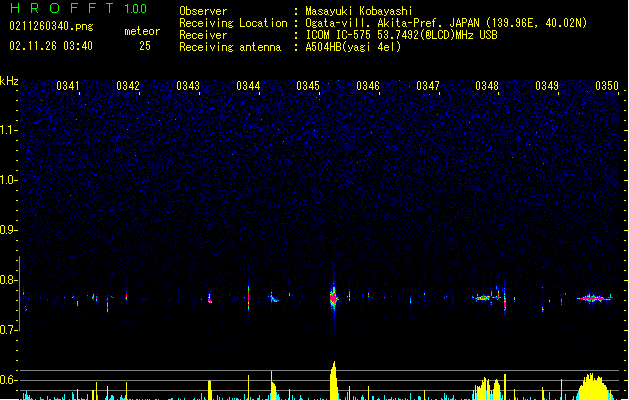Viewport: 629px width, 400px height.
Task: Click the 0349 time marker
Action: tap(547, 86)
